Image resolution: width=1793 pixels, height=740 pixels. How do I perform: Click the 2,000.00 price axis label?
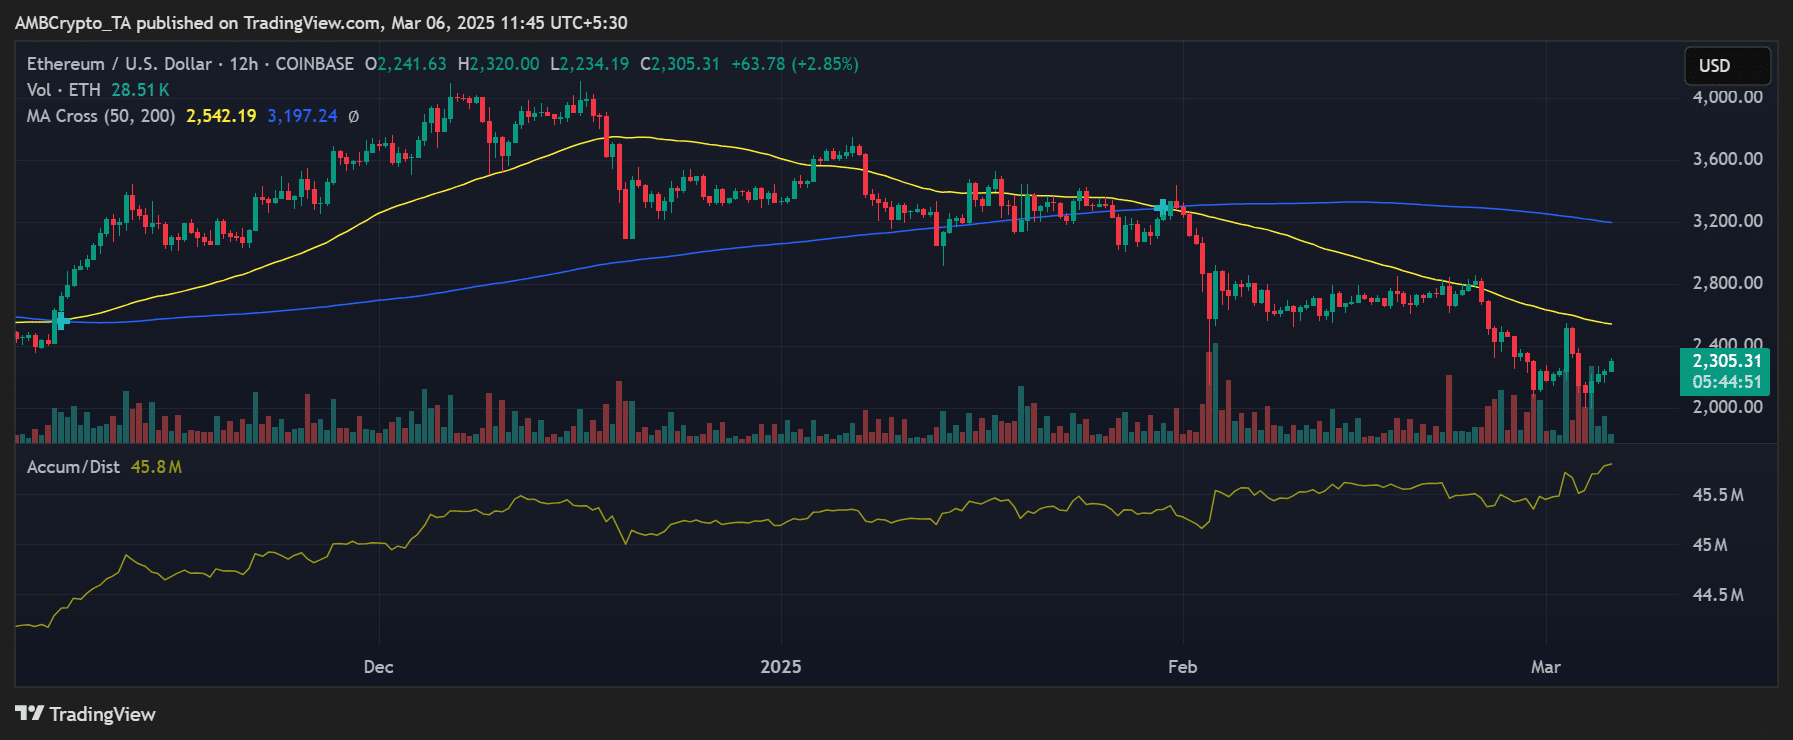point(1727,407)
